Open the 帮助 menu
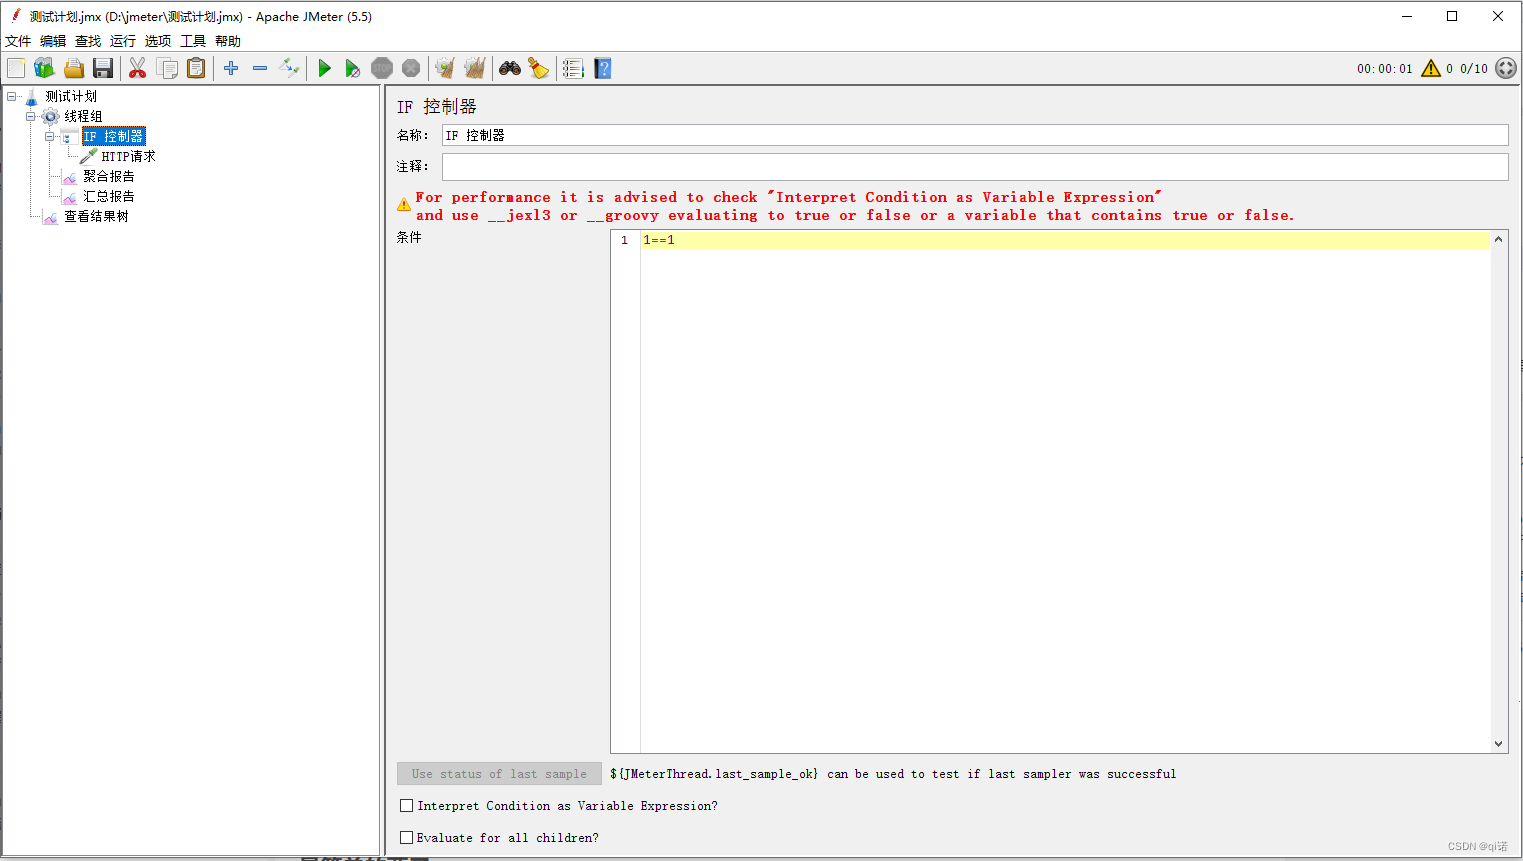Screen dimensions: 1523x861 pos(228,41)
